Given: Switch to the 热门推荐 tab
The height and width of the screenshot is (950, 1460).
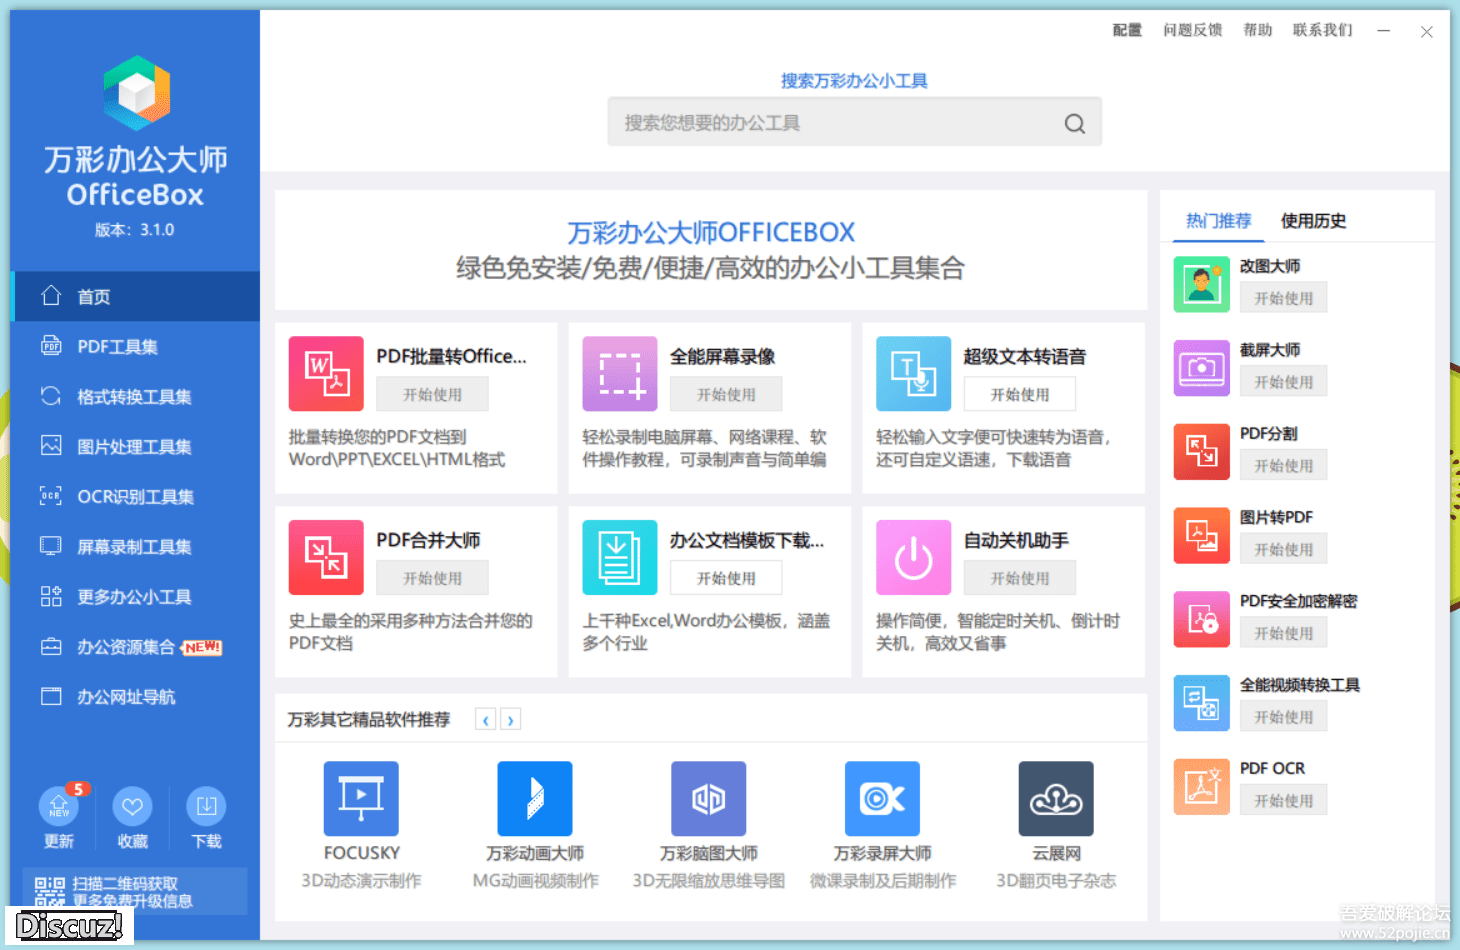Looking at the screenshot, I should click(1218, 221).
